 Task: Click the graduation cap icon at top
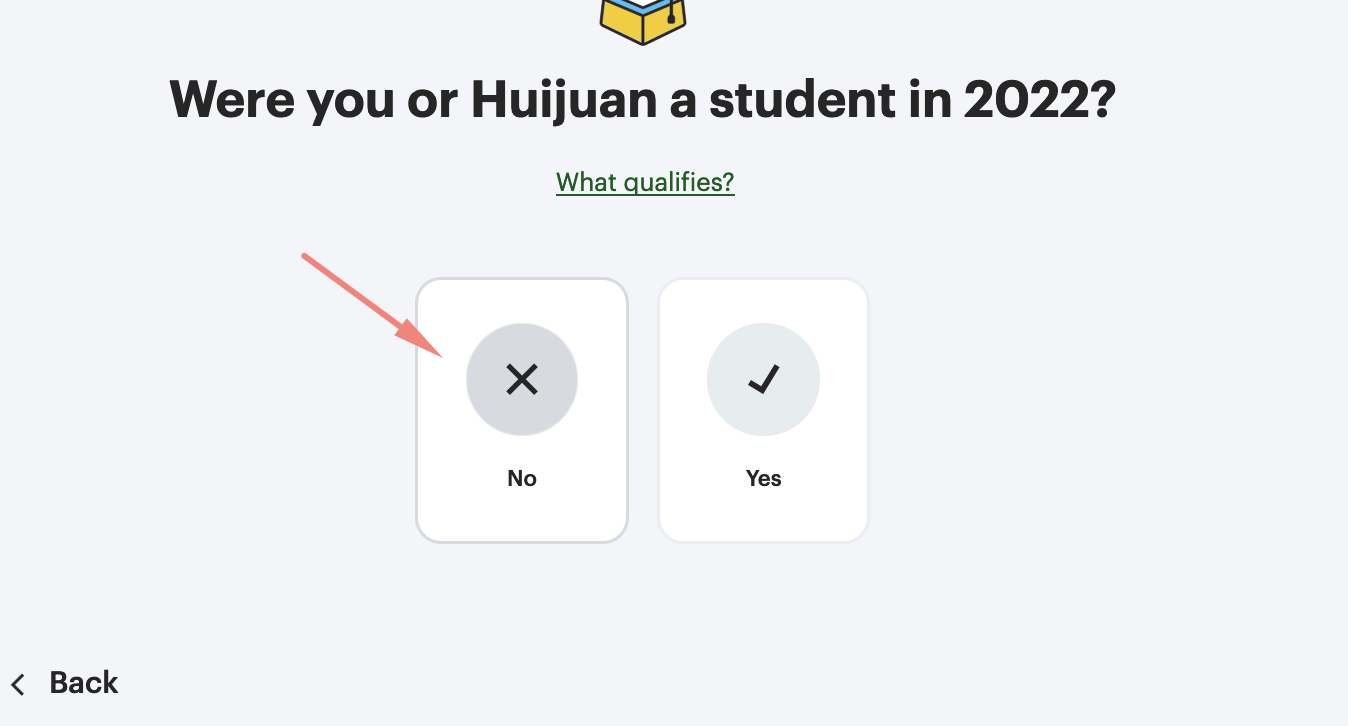pos(643,20)
